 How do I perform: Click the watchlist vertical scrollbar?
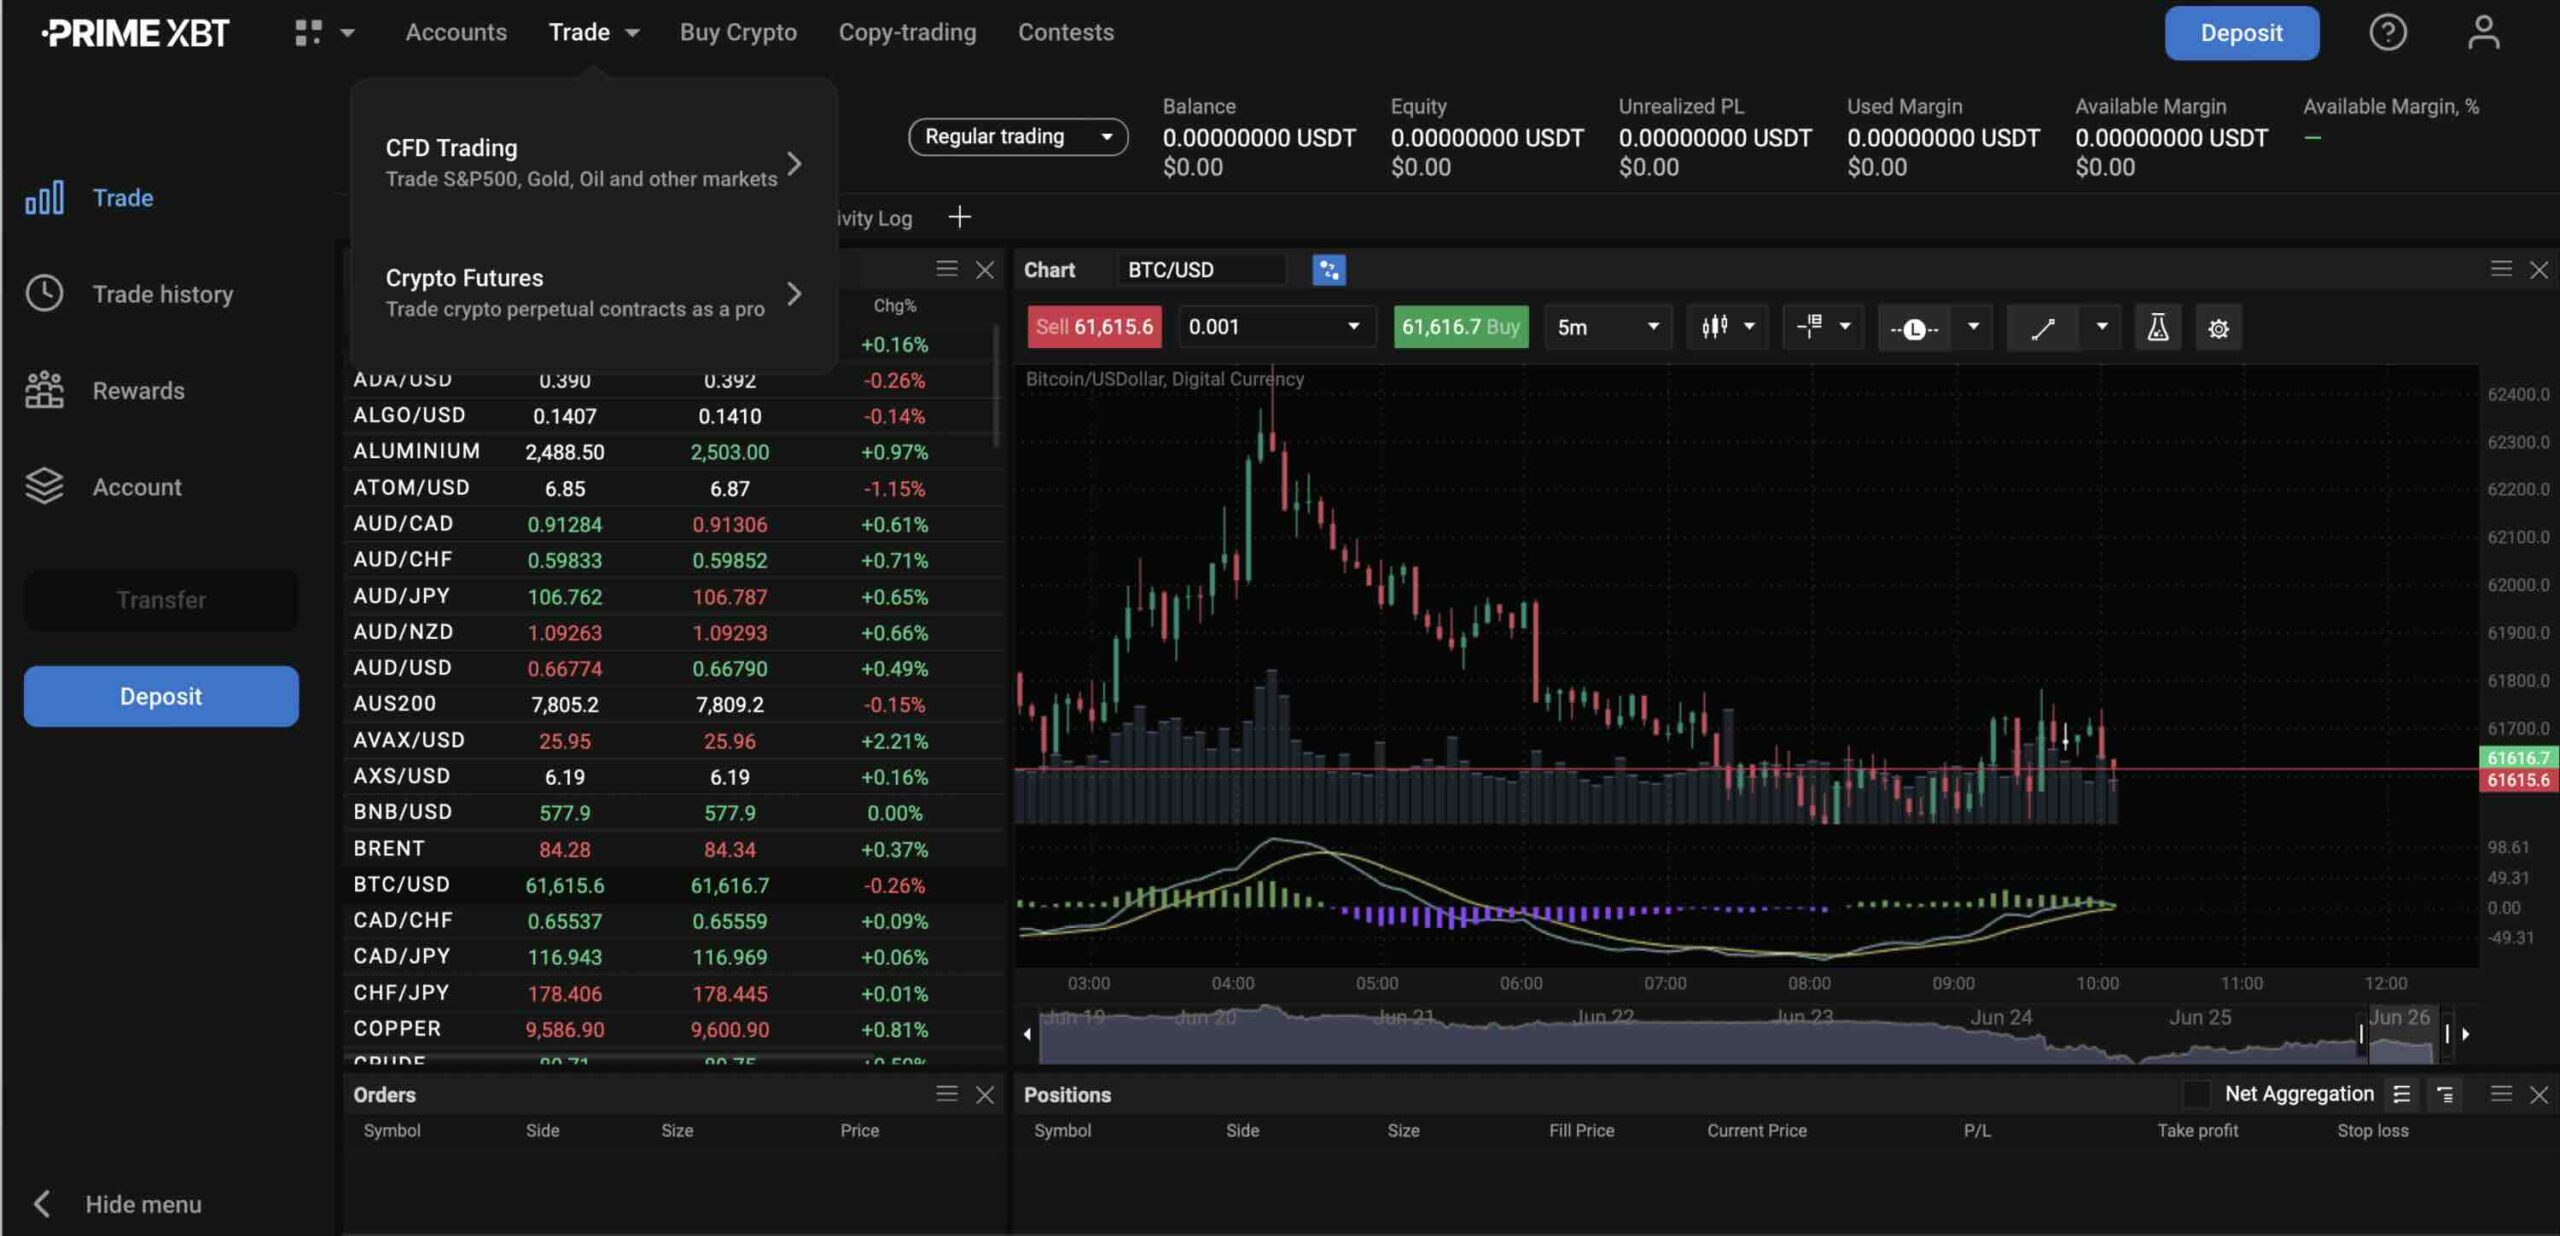click(x=995, y=385)
